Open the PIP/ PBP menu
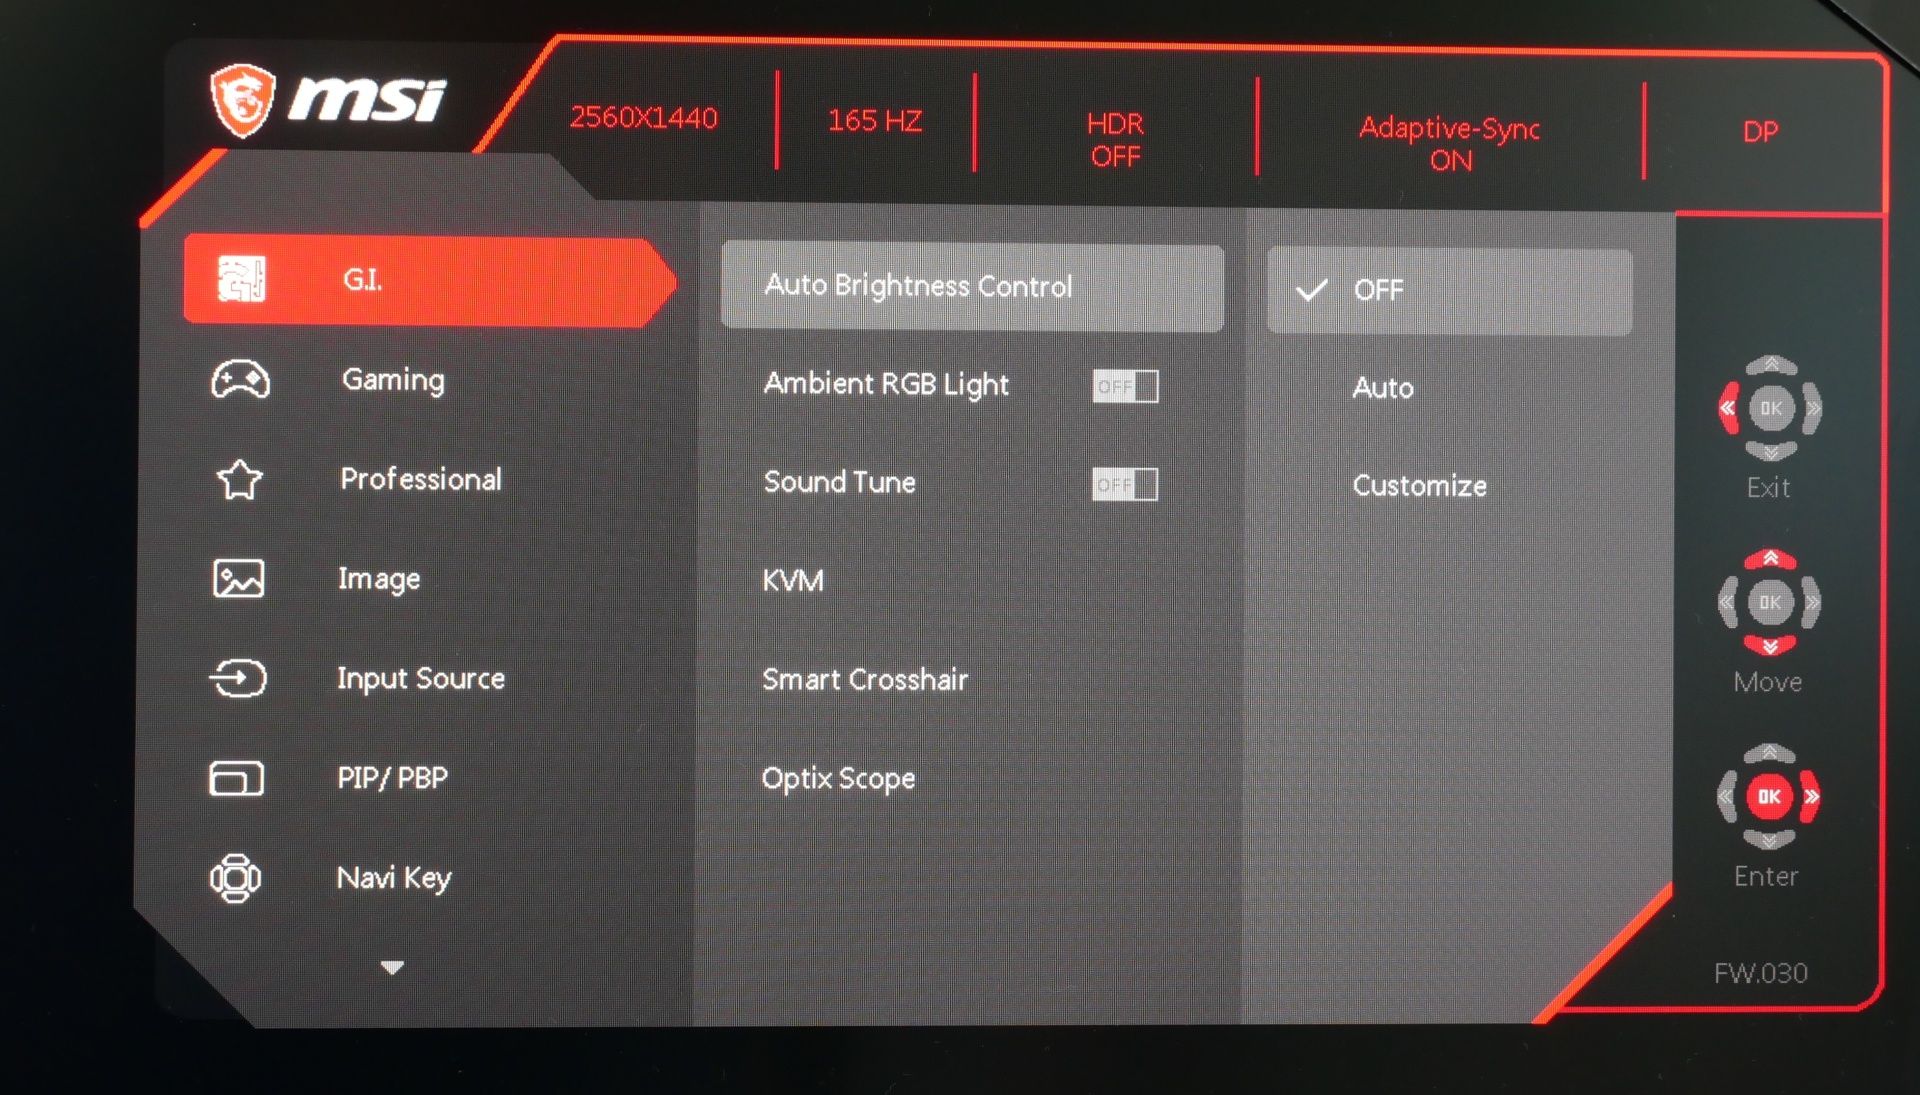Screen dimensions: 1920x1095 click(x=392, y=777)
